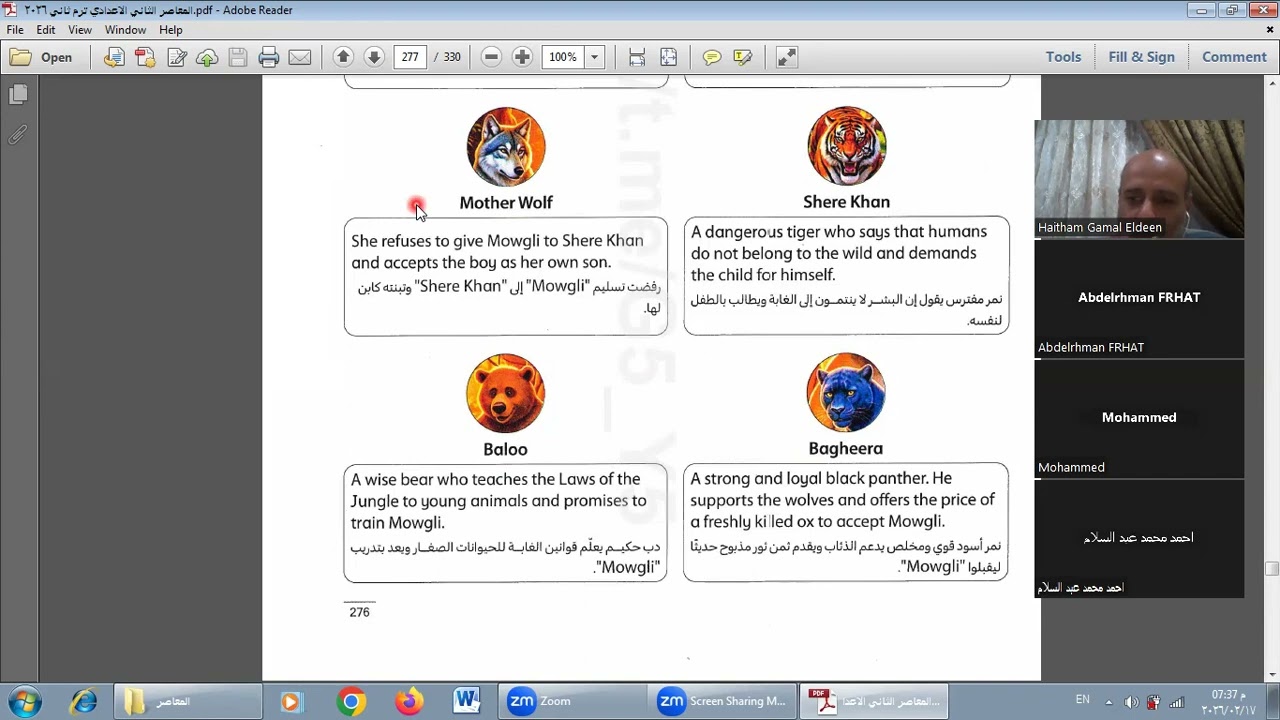1280x720 pixels.
Task: Print the document using printer icon
Action: (x=268, y=57)
